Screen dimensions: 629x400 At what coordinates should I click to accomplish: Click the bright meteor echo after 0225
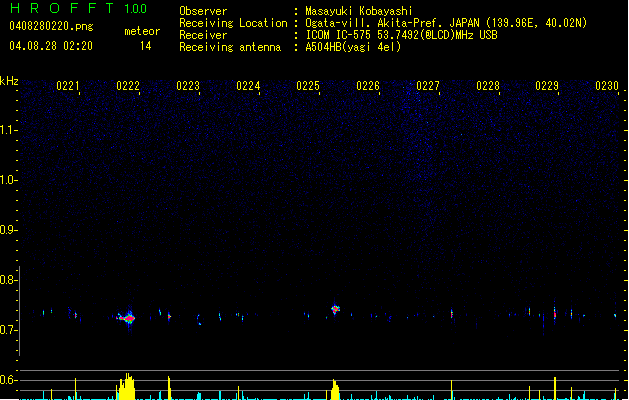[335, 309]
